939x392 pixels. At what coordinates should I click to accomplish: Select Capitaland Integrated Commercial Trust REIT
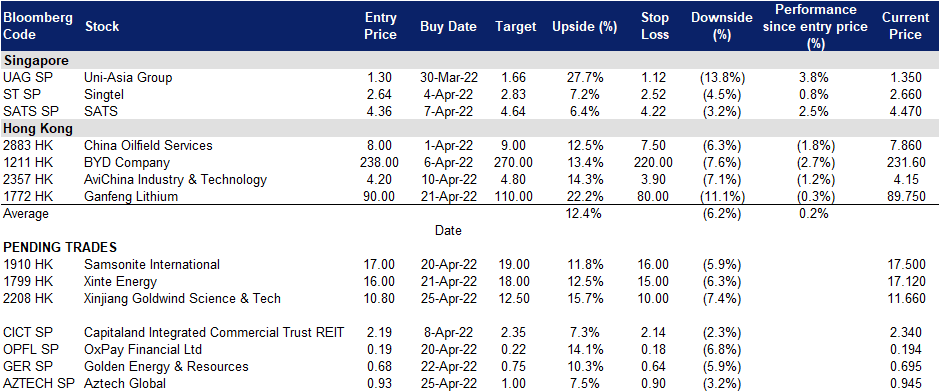[x=214, y=332]
